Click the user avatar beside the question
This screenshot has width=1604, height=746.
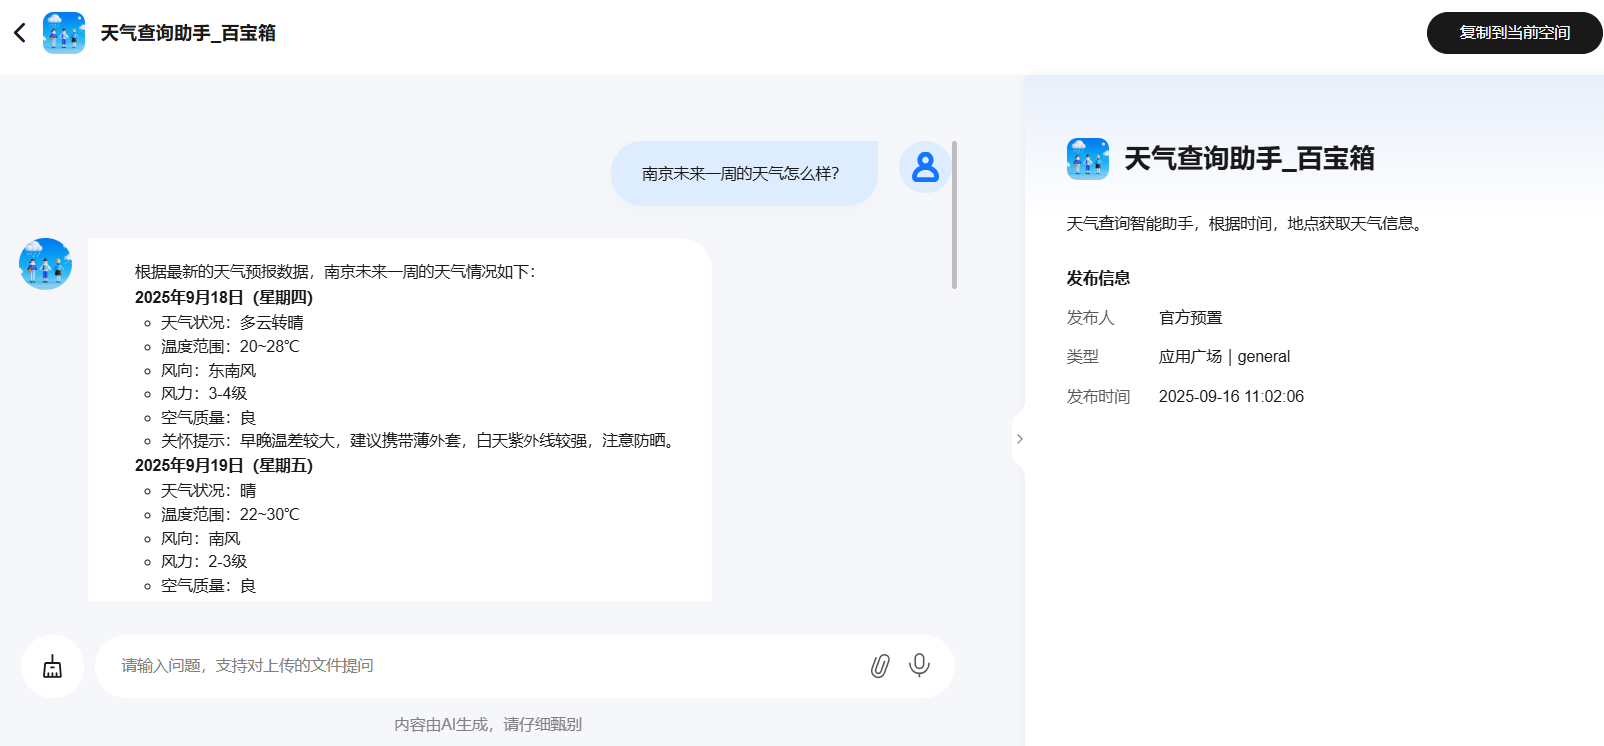click(925, 167)
